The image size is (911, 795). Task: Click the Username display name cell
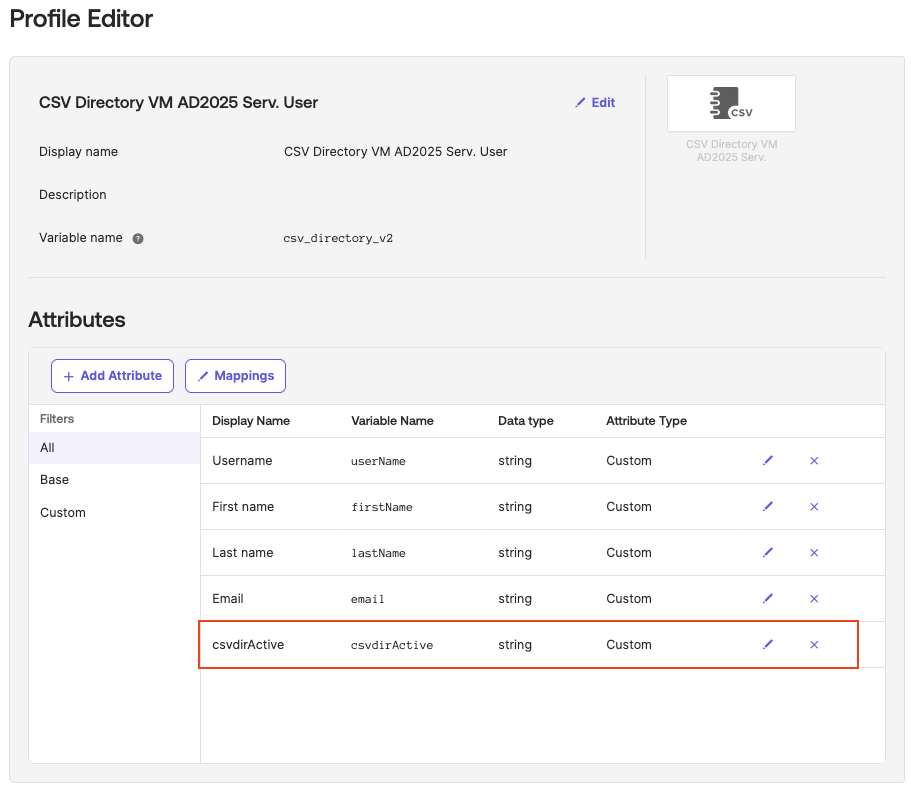pos(242,460)
